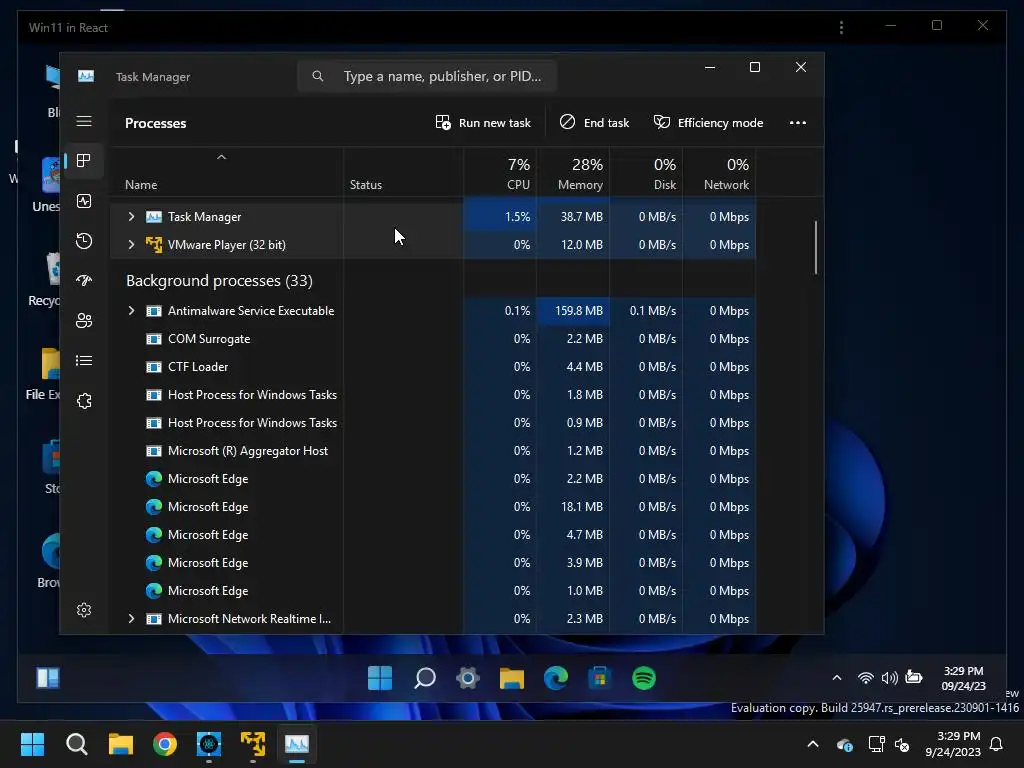Click Win11 in React window options menu
Screen dimensions: 1024x768
tap(841, 27)
